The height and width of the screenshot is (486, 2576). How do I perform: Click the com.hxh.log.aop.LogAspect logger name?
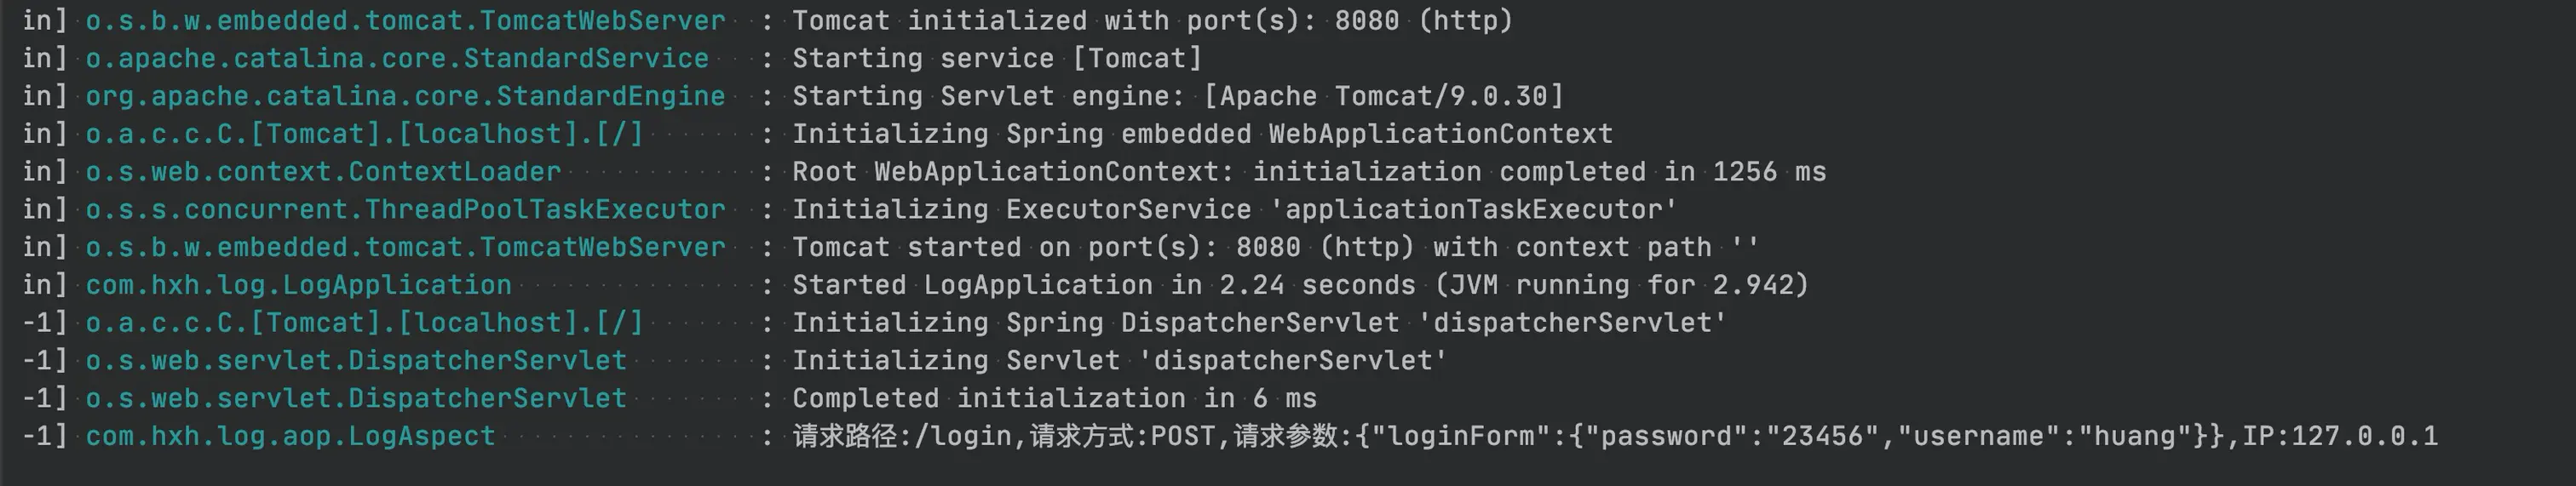point(290,436)
